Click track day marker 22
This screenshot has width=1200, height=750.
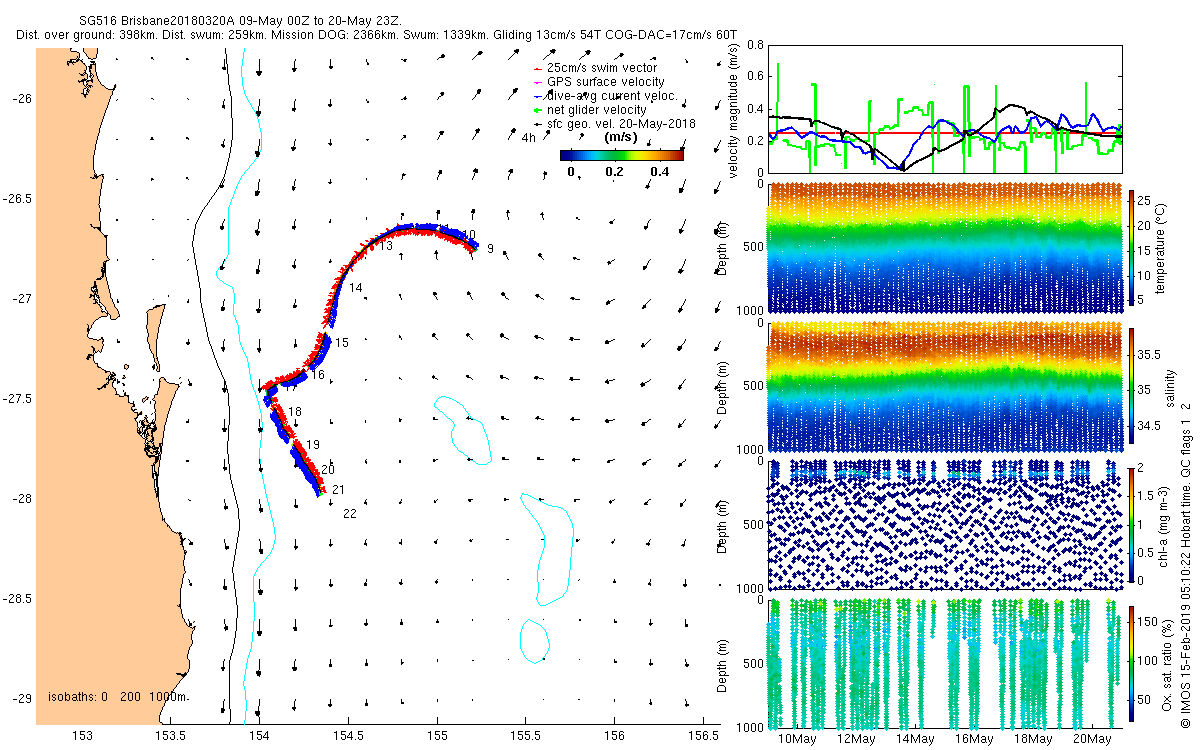click(x=350, y=514)
